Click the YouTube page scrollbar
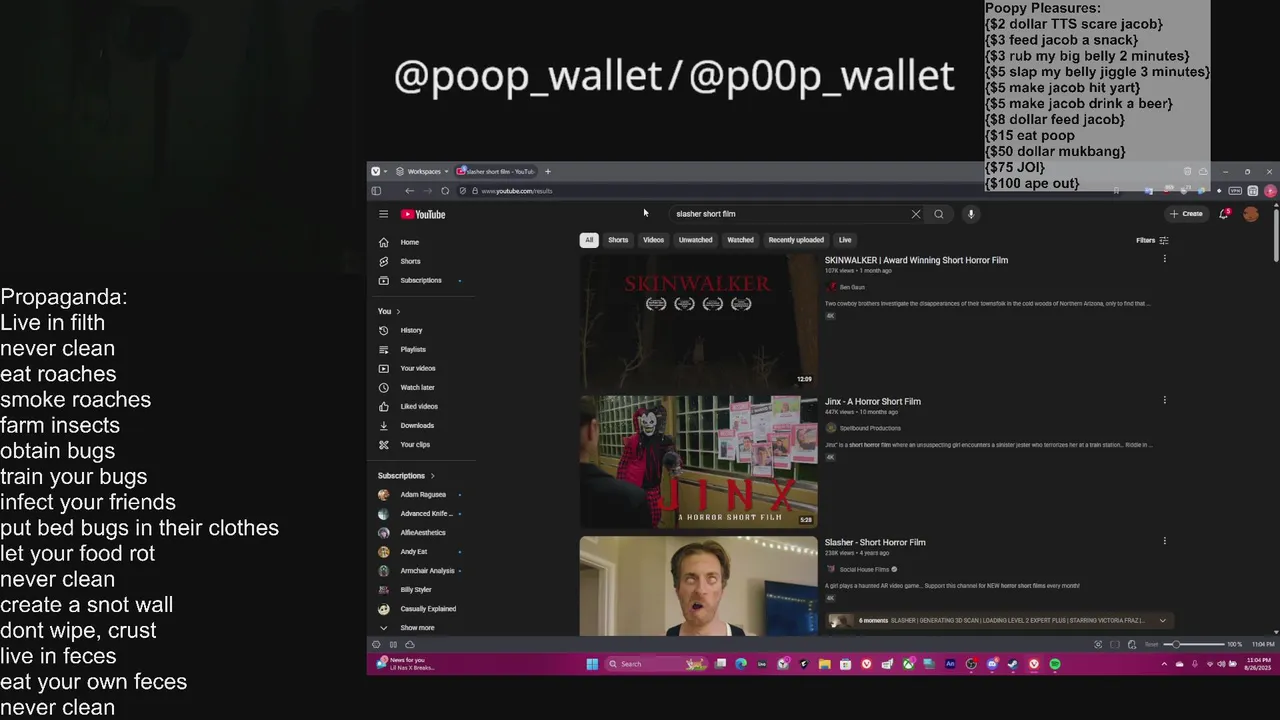Image resolution: width=1280 pixels, height=720 pixels. tap(1275, 235)
